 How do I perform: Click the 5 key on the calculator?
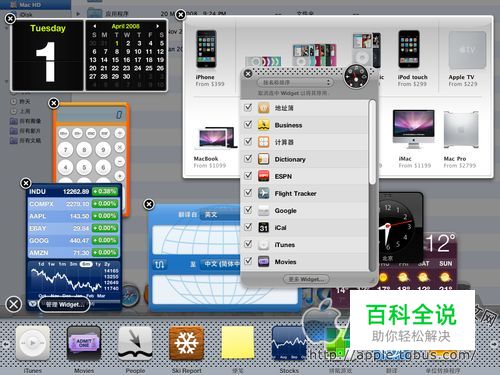coord(84,167)
